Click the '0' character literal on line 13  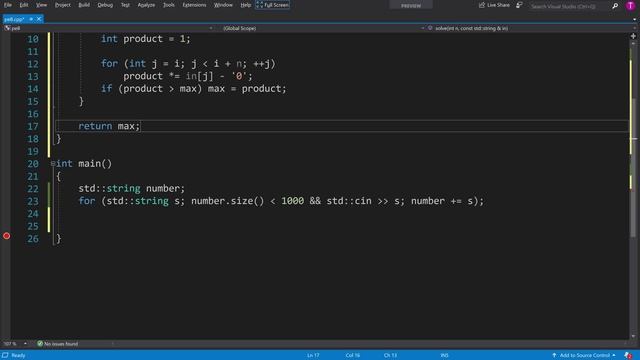coord(239,76)
